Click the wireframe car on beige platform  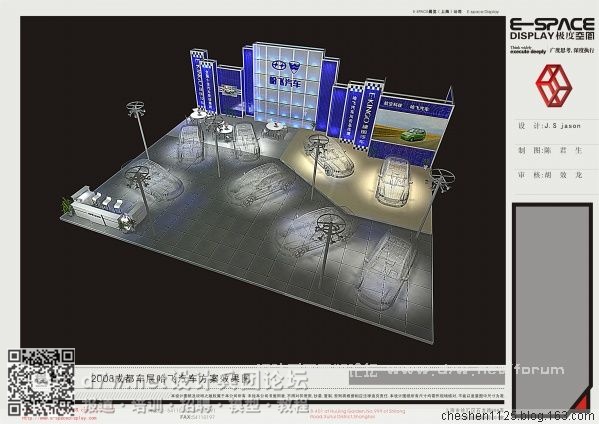(392, 181)
